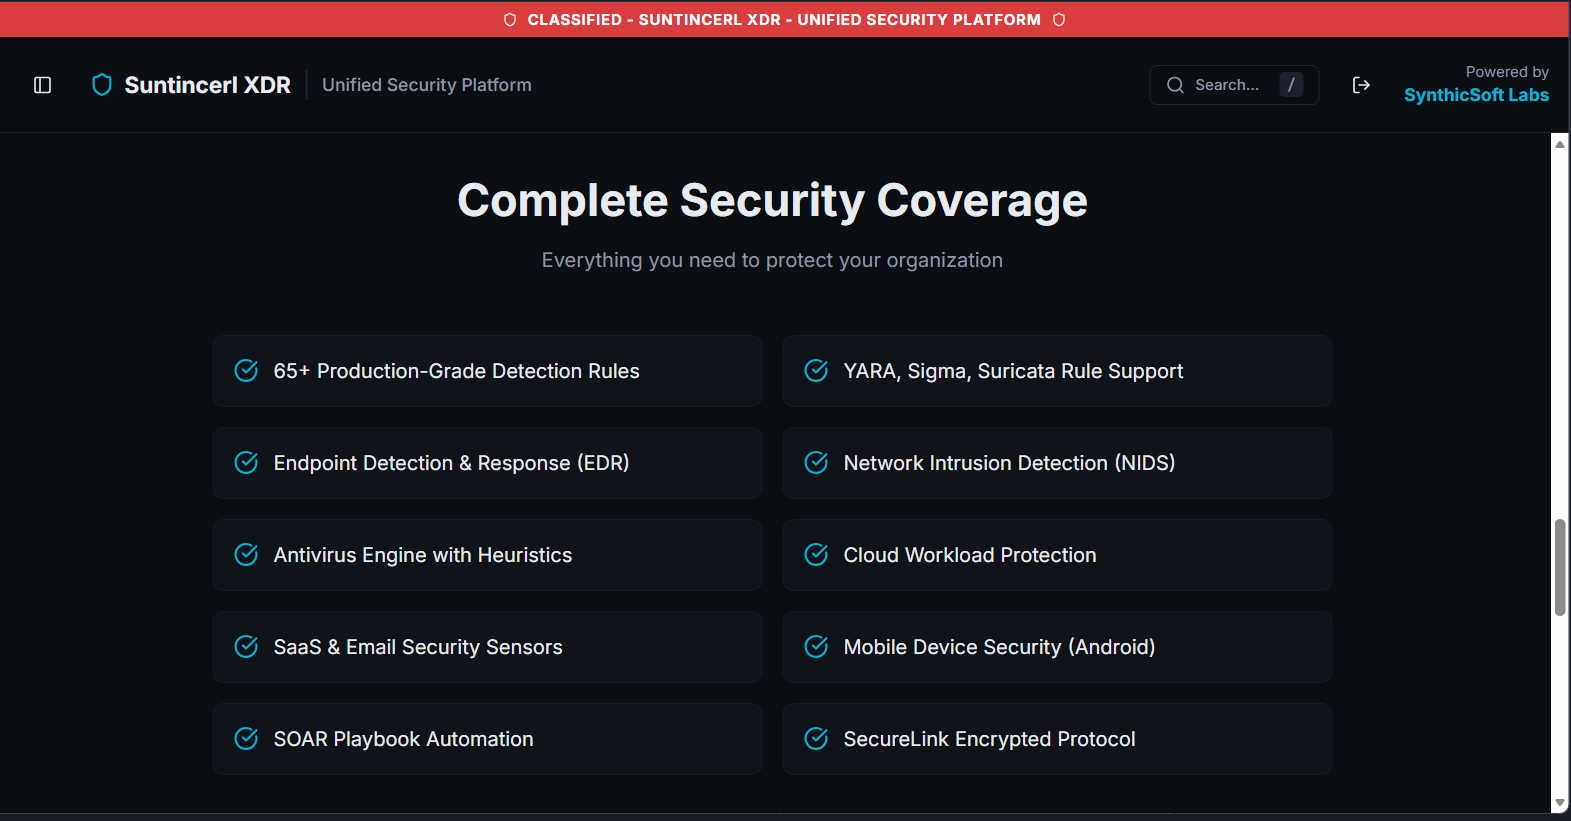This screenshot has width=1571, height=821.
Task: Click the slash shortcut key badge
Action: click(x=1291, y=85)
